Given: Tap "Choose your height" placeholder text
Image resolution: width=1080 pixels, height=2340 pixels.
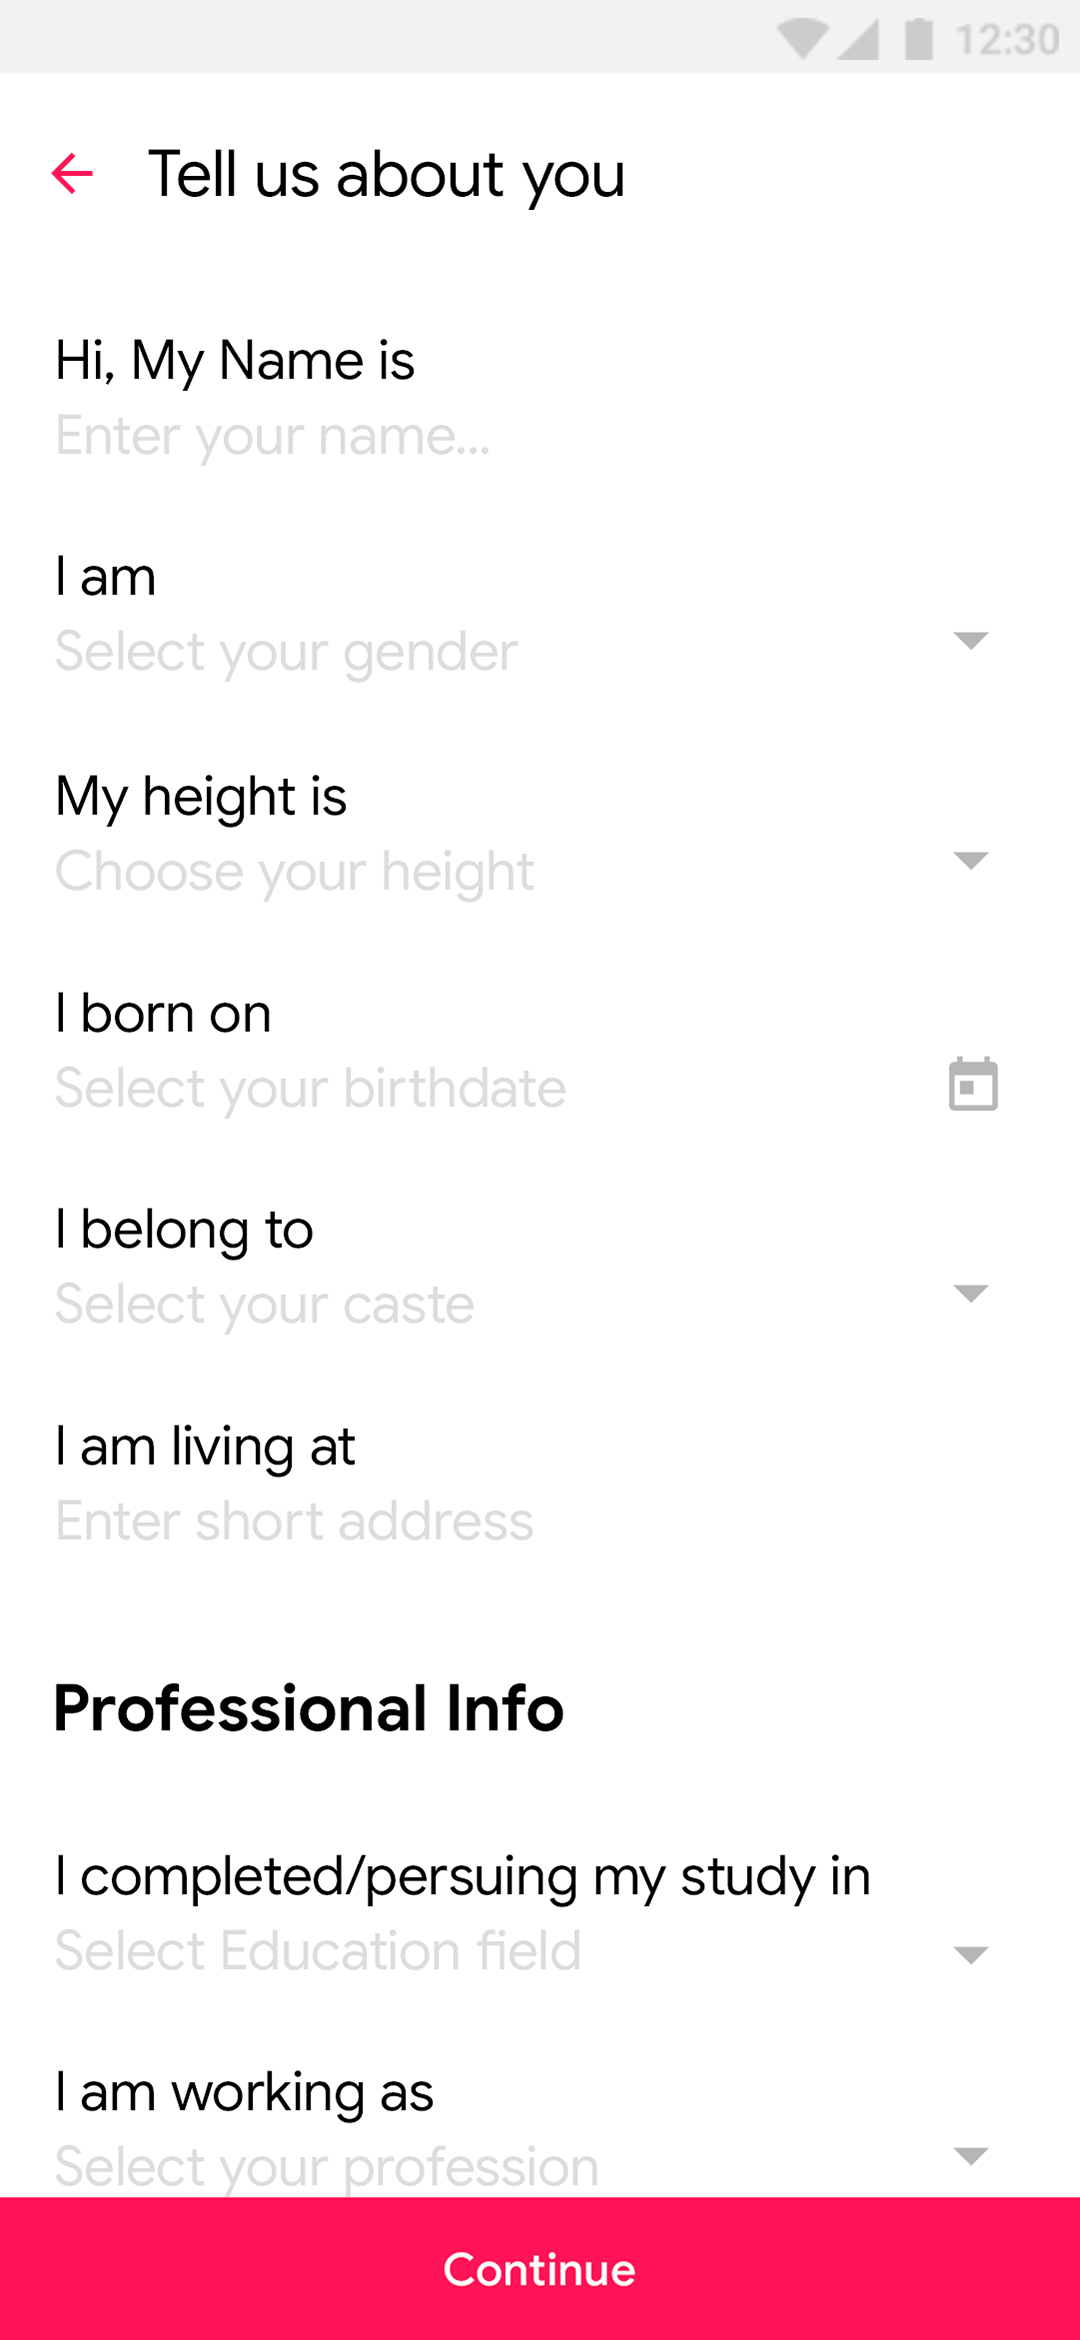Looking at the screenshot, I should pos(294,871).
